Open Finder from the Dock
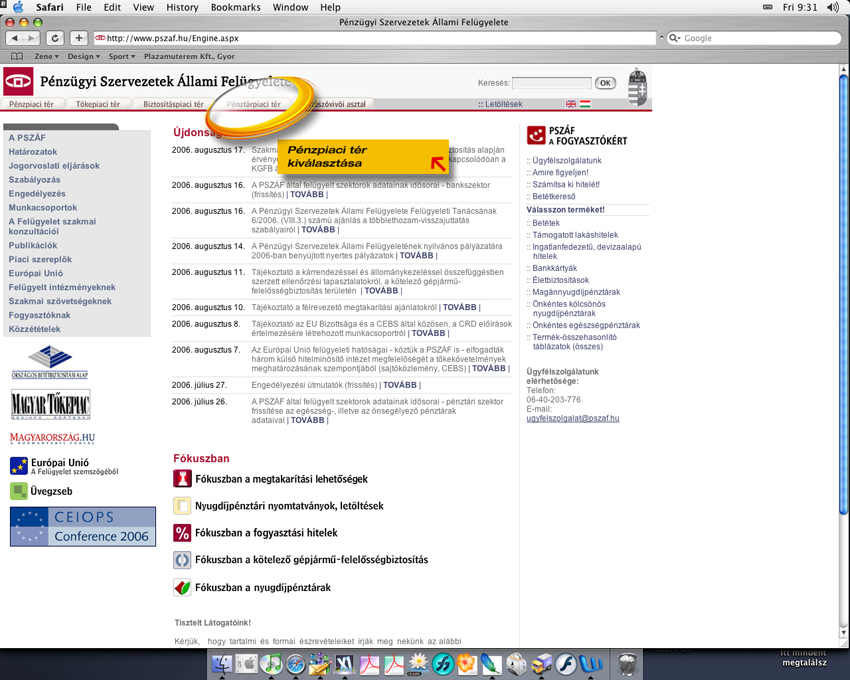The image size is (850, 680). tap(221, 664)
